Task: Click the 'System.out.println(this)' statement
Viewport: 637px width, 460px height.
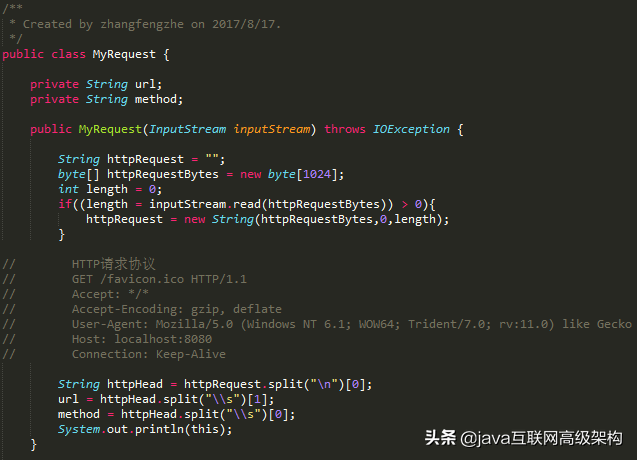Action: tap(145, 429)
